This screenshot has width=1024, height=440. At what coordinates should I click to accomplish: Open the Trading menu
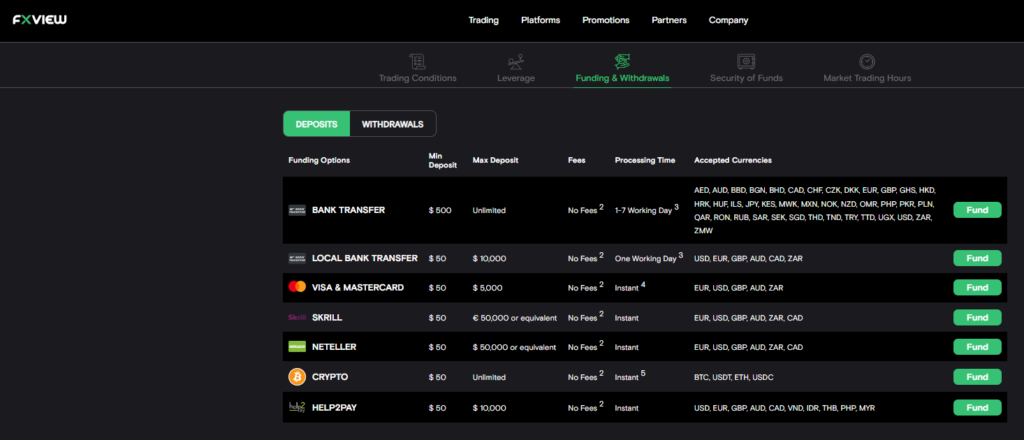coord(483,20)
